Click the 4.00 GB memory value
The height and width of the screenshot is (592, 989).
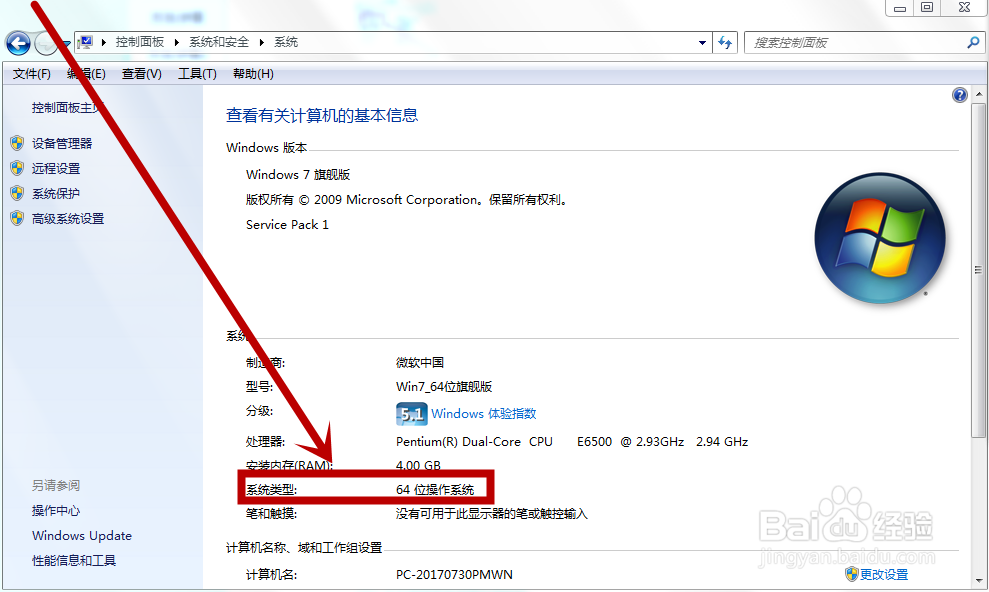pyautogui.click(x=418, y=465)
